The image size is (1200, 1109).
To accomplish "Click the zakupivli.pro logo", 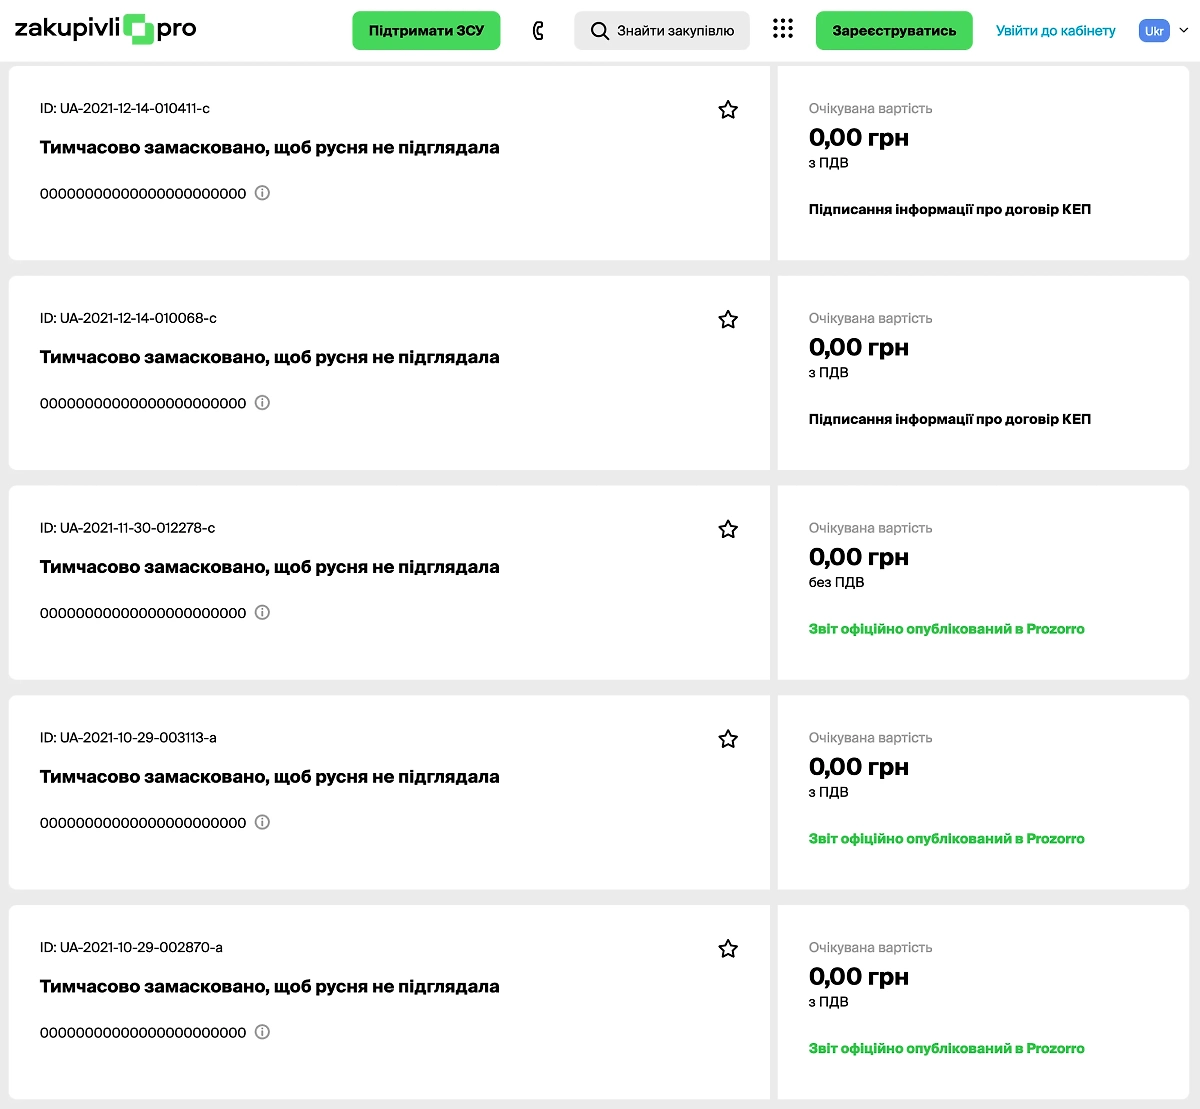I will click(x=105, y=29).
